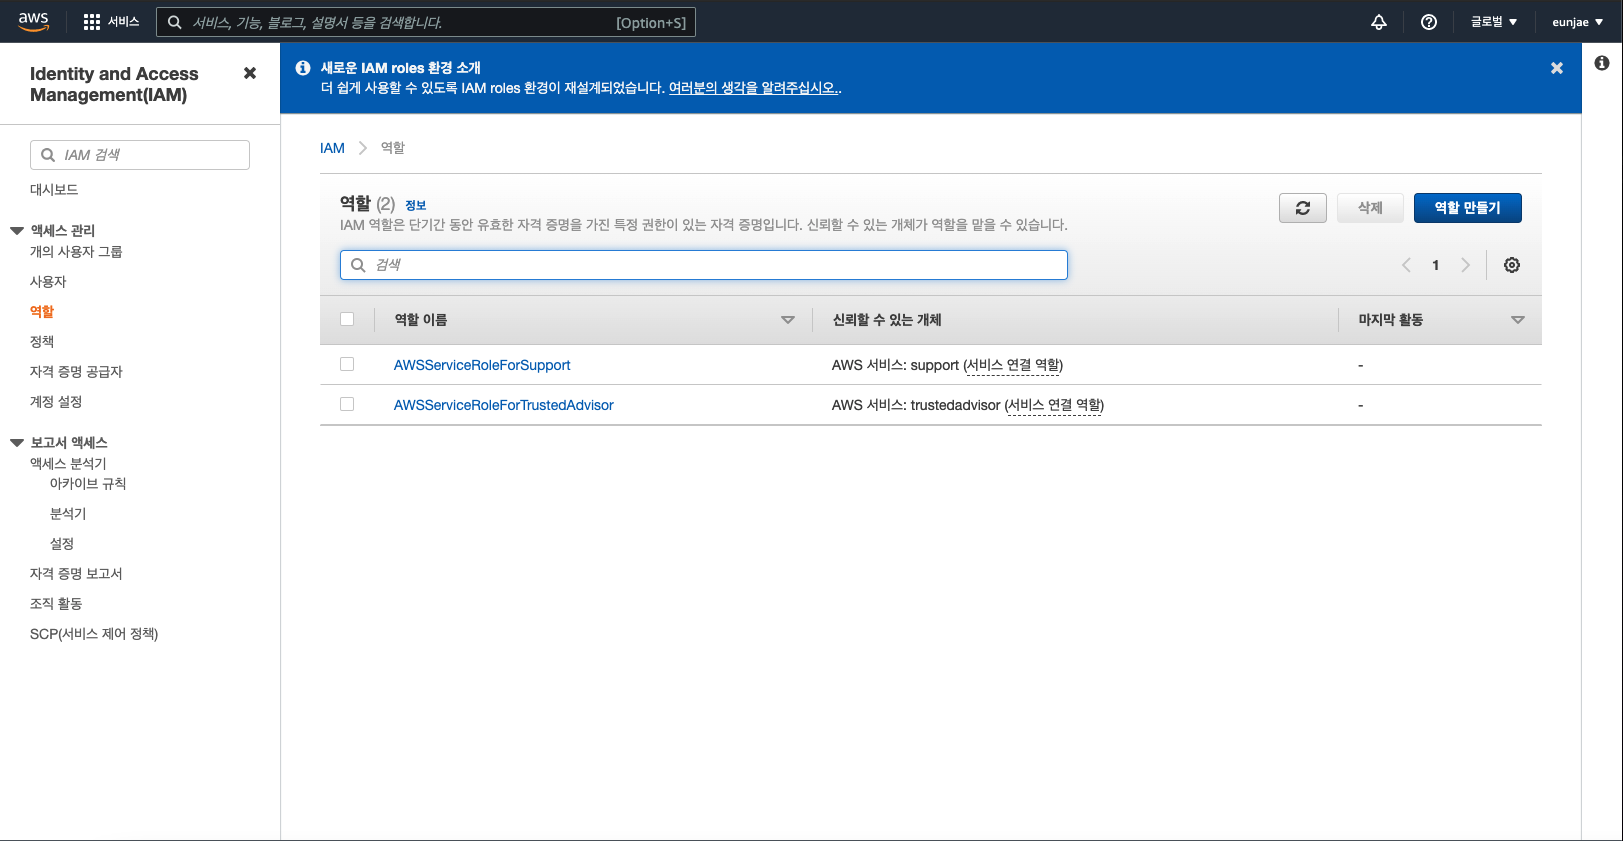Click the 신뢰할 수 있는 개체 column header

point(887,320)
